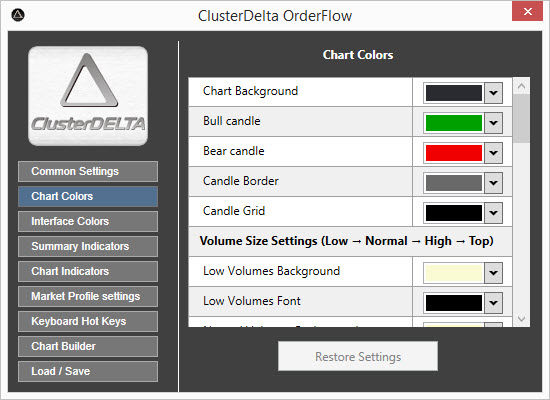
Task: Expand the Chart Background color dropdown
Action: tap(494, 93)
